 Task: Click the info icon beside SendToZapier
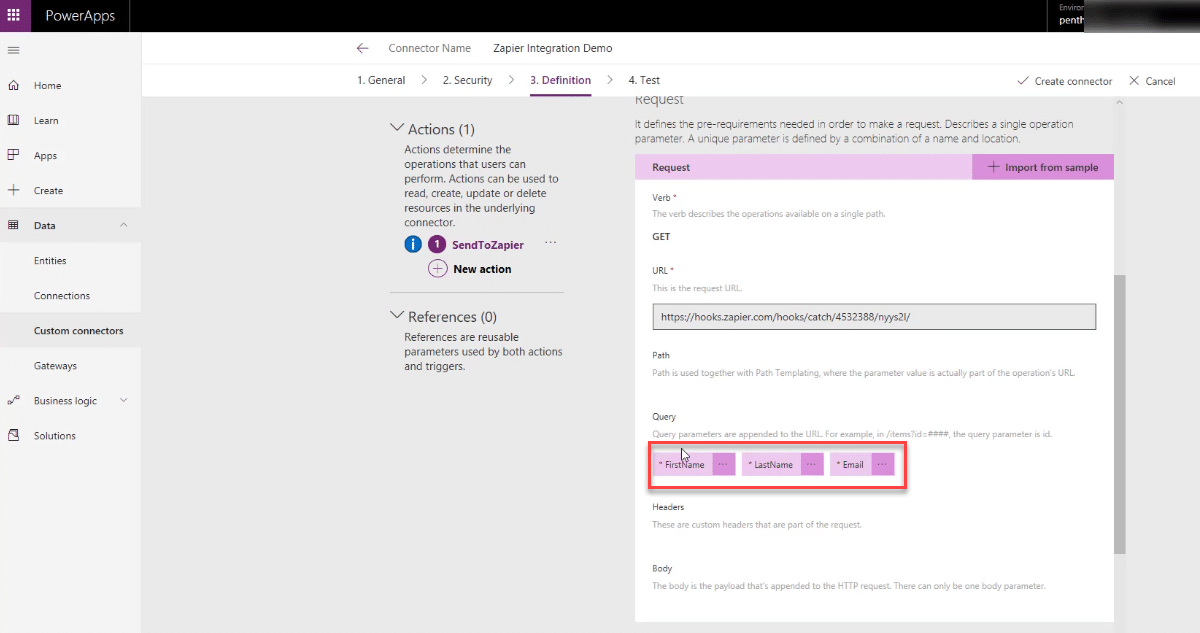pos(413,245)
